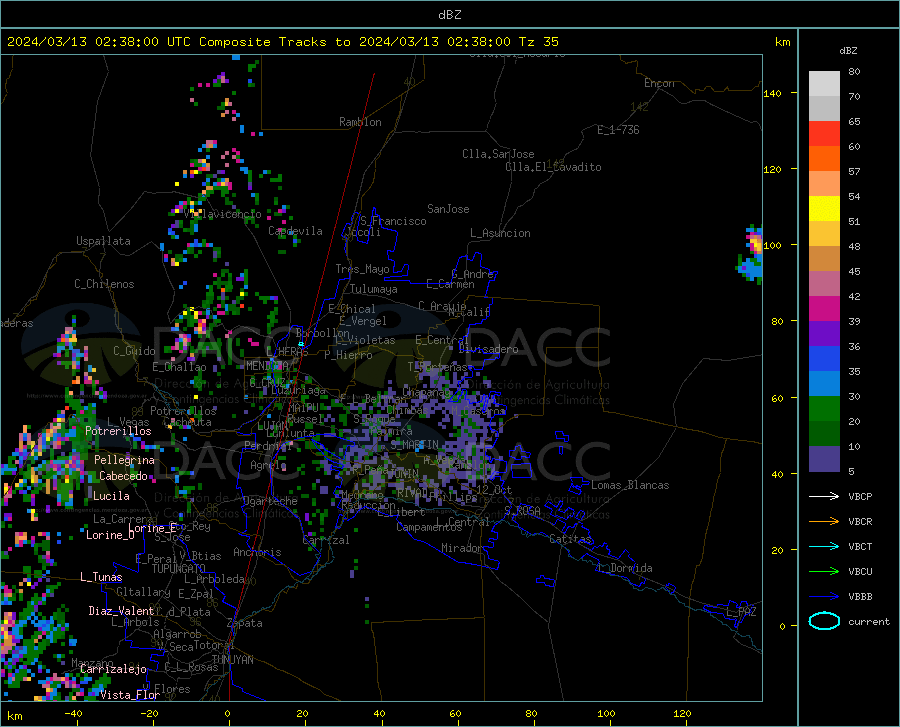Click the '-20' km horizontal axis tick
The image size is (900, 727).
(149, 714)
